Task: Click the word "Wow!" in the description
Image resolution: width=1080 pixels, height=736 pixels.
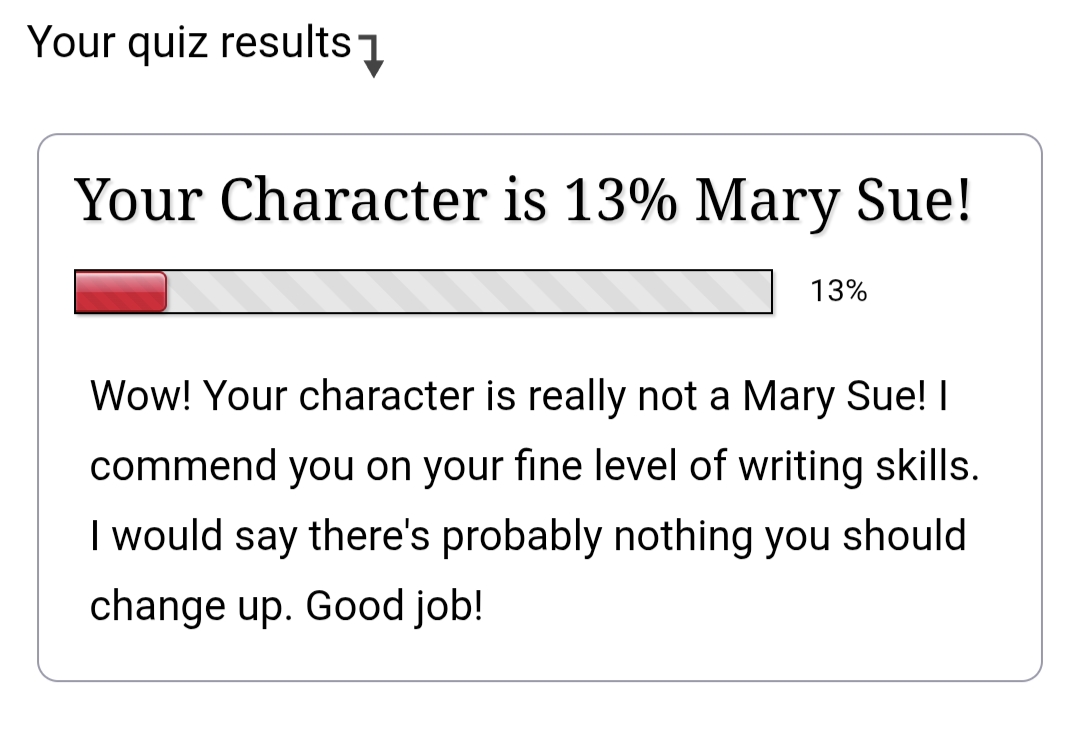Action: [140, 397]
